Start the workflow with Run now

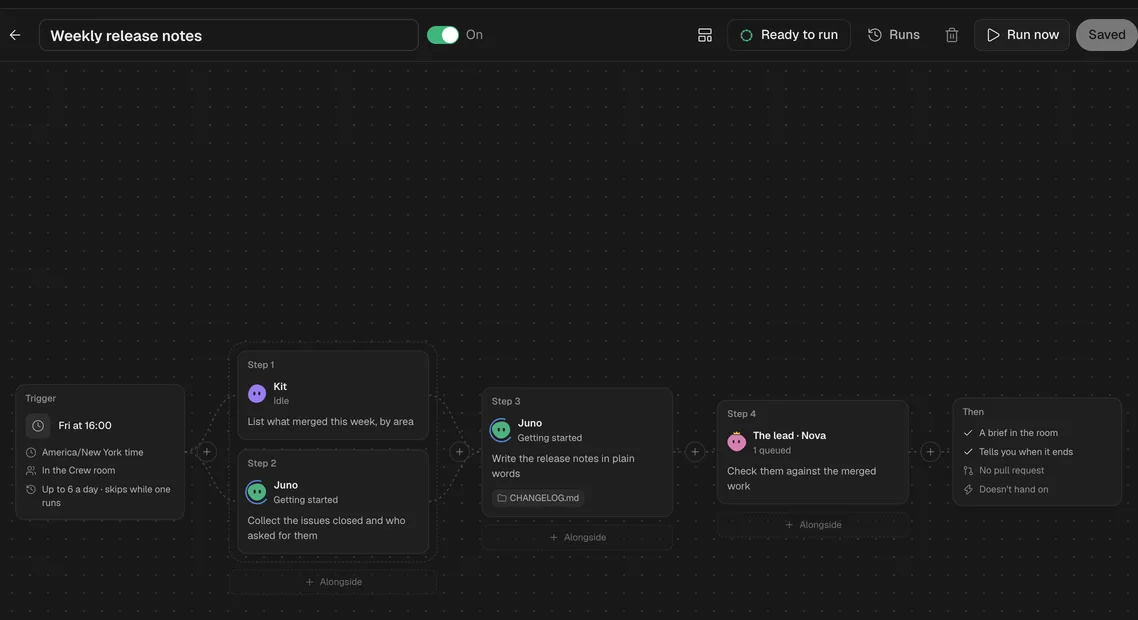[x=1022, y=35]
